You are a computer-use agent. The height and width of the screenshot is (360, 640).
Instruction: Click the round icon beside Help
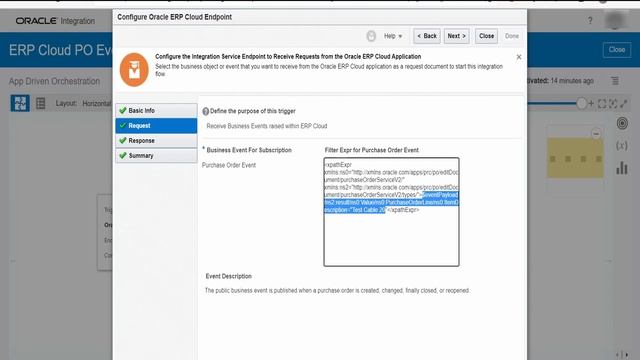371,36
